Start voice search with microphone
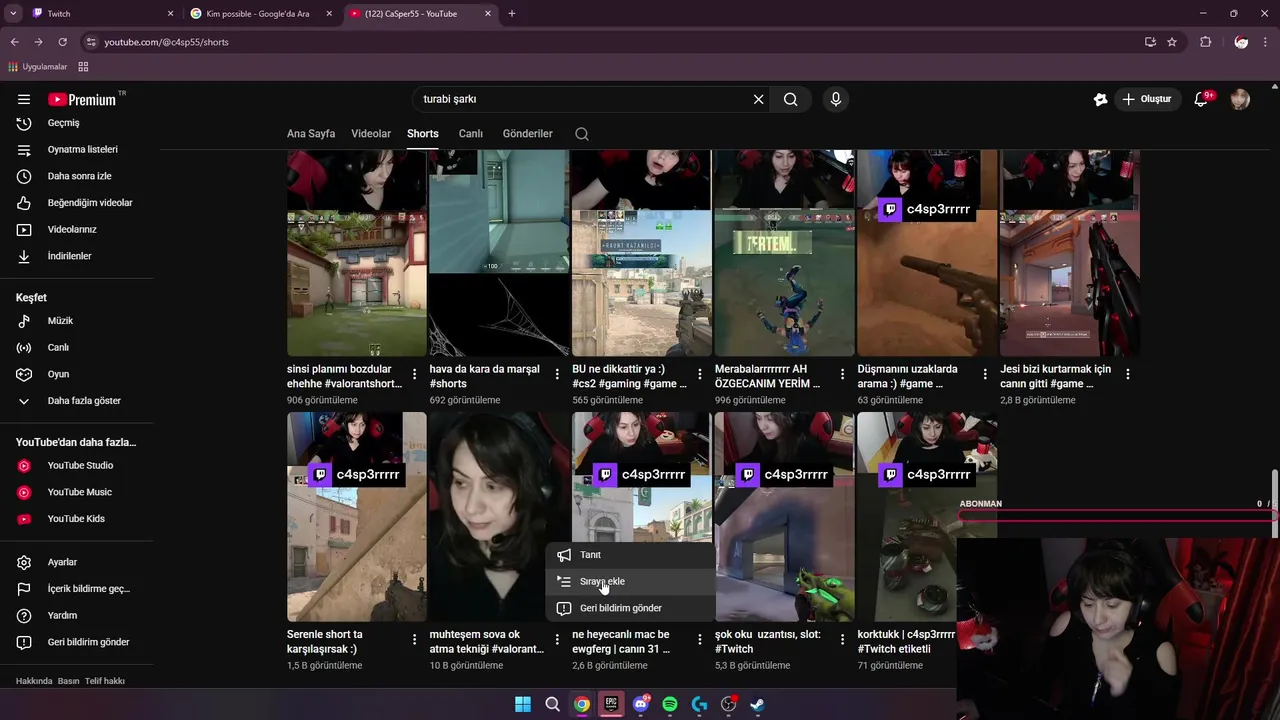Screen dimensions: 1280x720 [x=836, y=99]
